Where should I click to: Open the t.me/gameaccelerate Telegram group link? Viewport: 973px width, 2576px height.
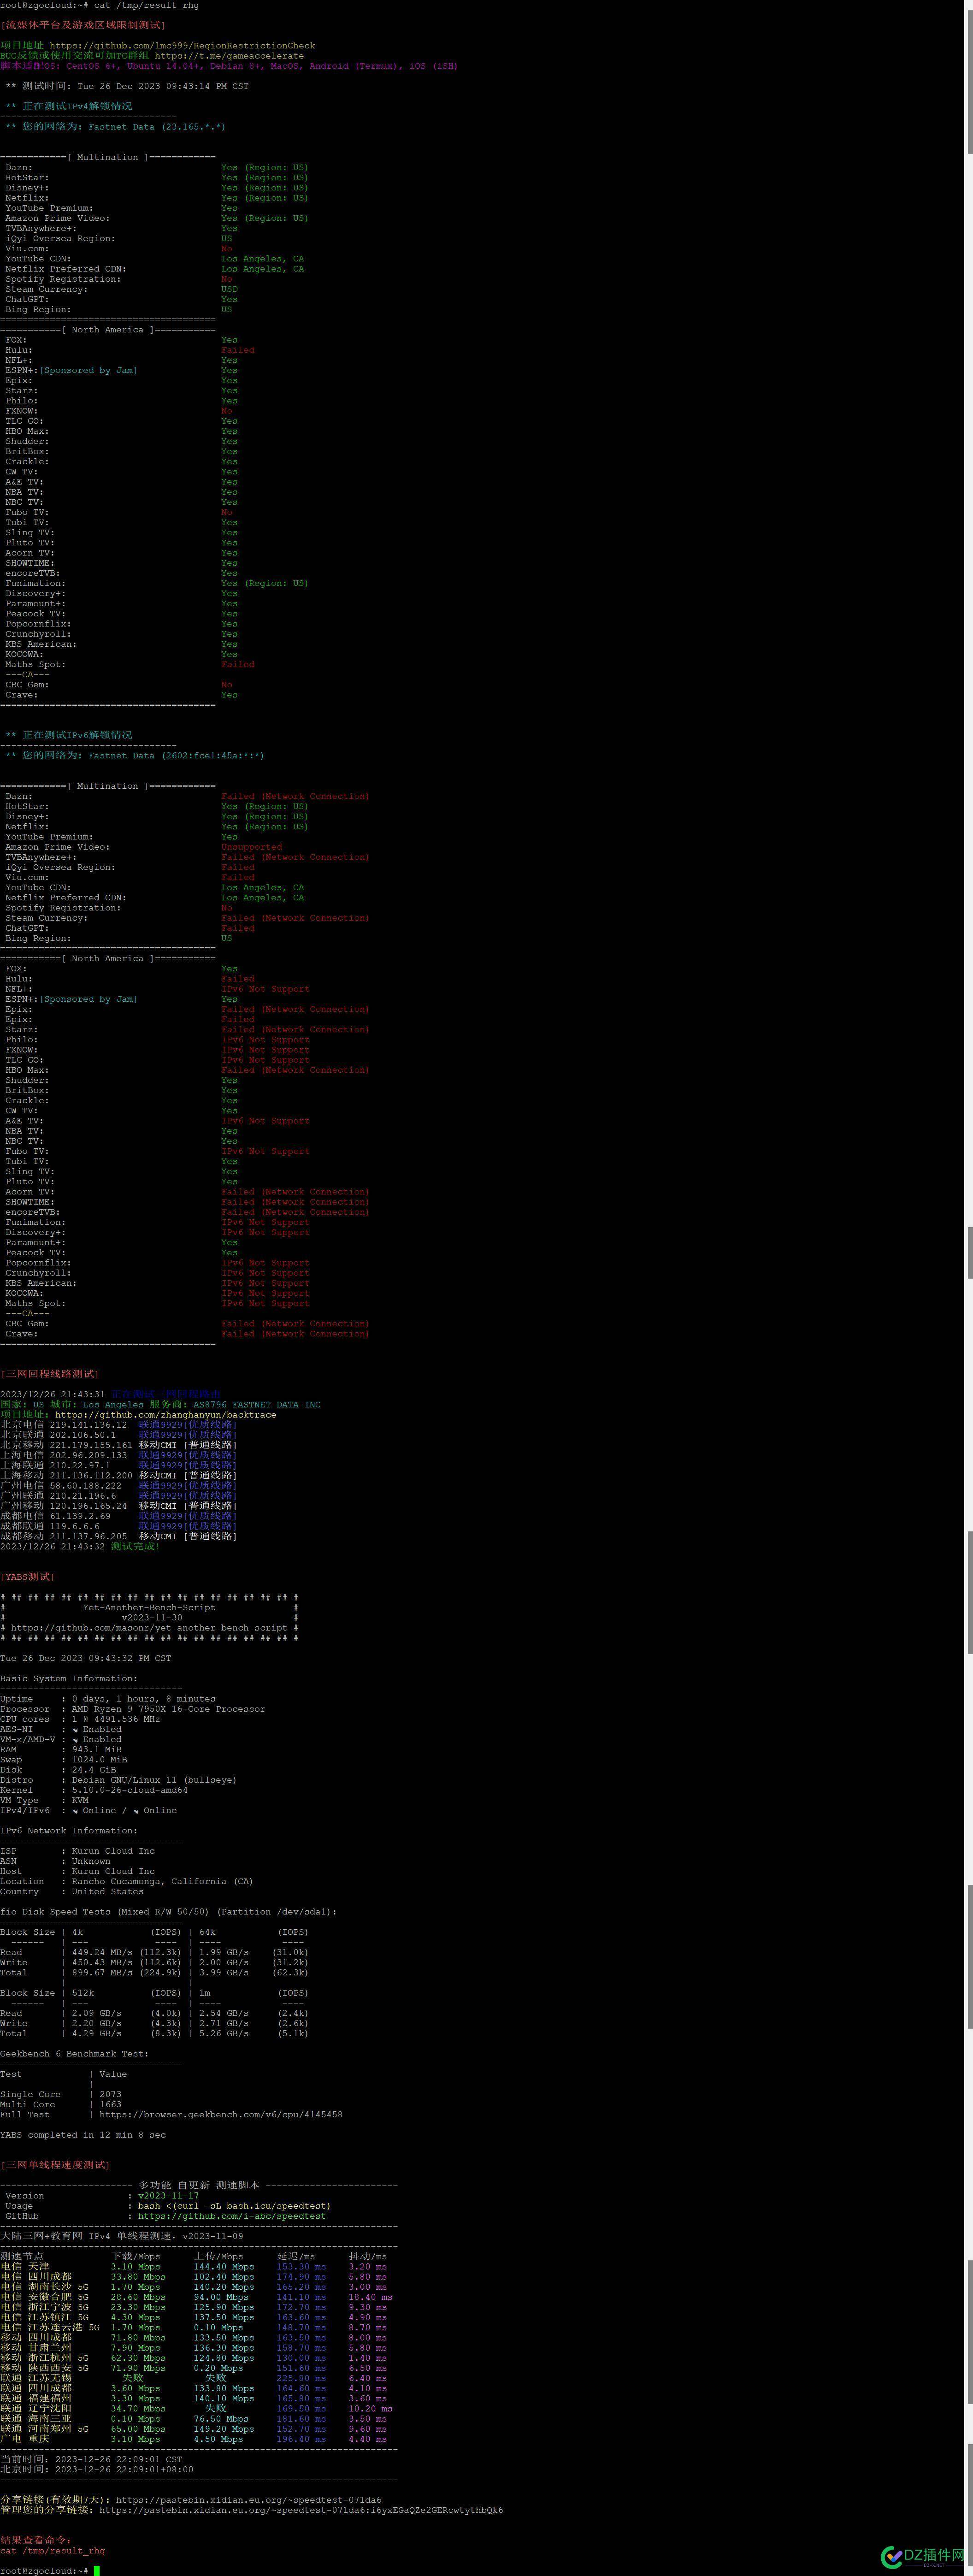click(x=229, y=56)
